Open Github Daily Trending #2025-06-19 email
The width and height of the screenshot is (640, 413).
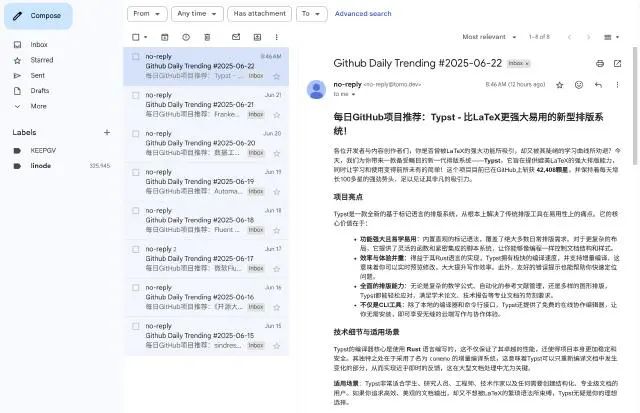point(206,182)
